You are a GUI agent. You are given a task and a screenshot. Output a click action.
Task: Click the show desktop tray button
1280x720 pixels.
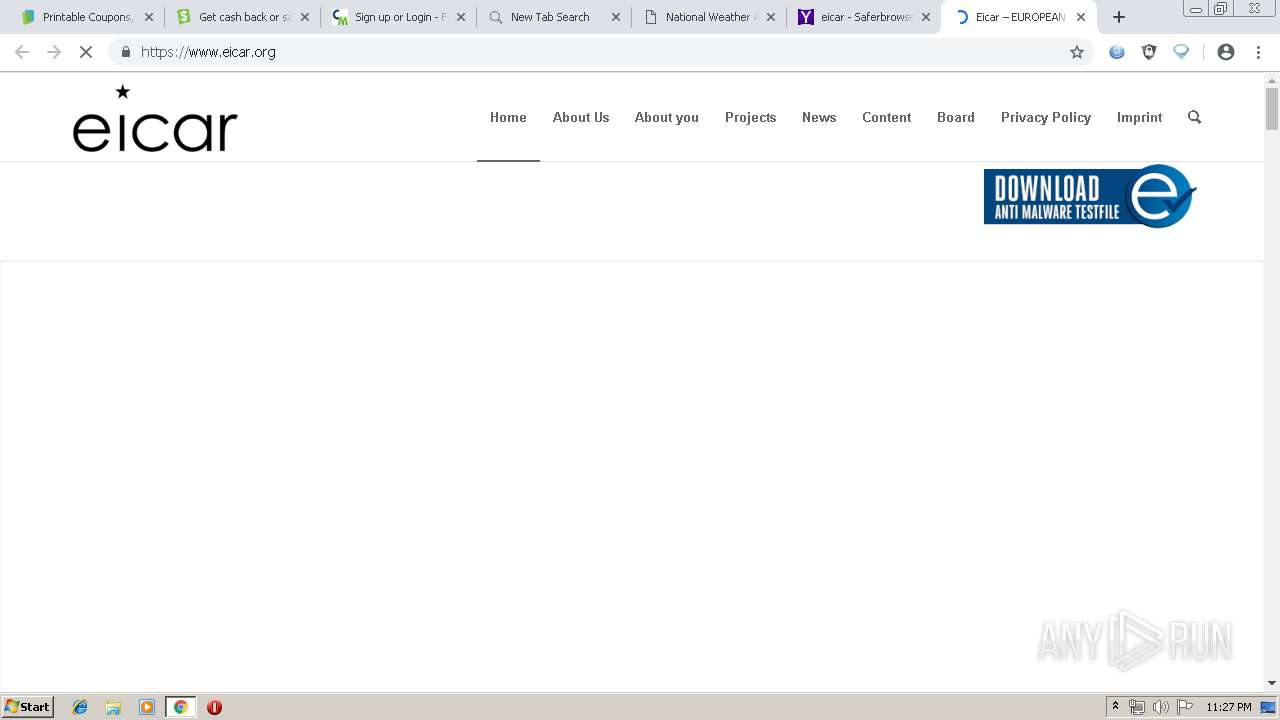1269,707
